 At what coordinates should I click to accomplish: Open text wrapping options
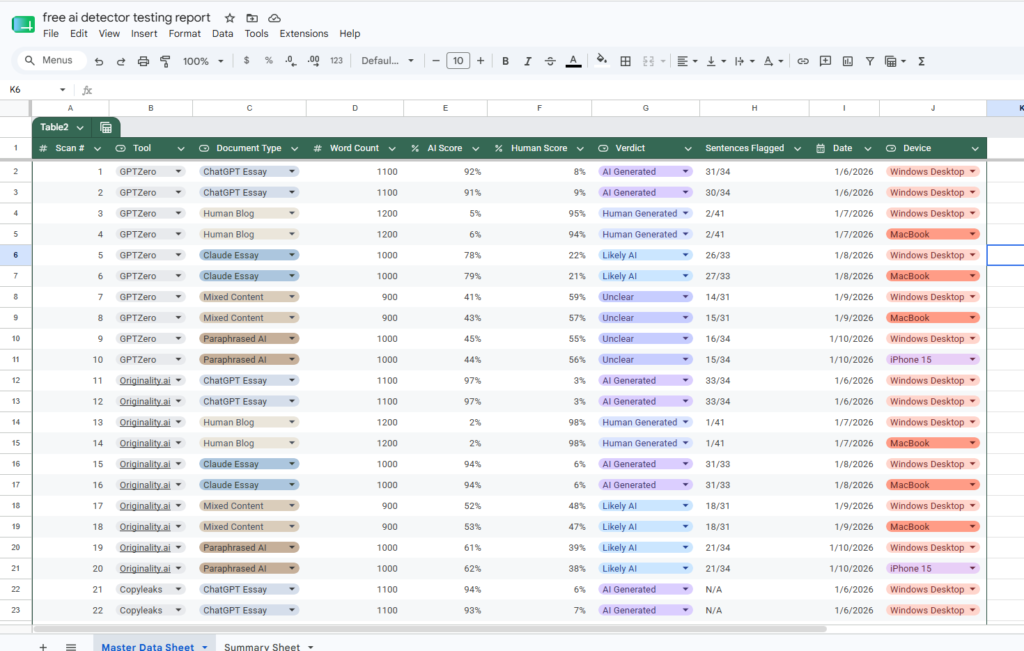744,61
